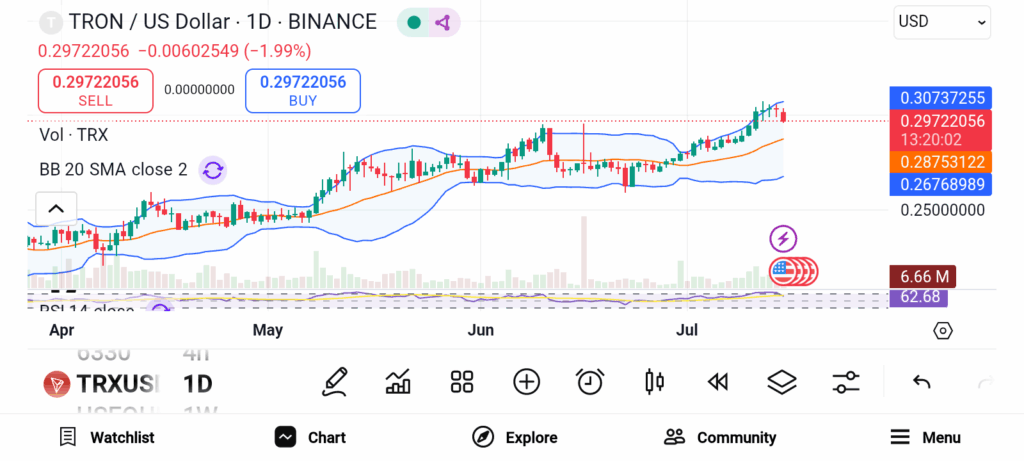Screen dimensions: 1024x461
Task: Tap the Apr date axis label
Action: [x=61, y=330]
